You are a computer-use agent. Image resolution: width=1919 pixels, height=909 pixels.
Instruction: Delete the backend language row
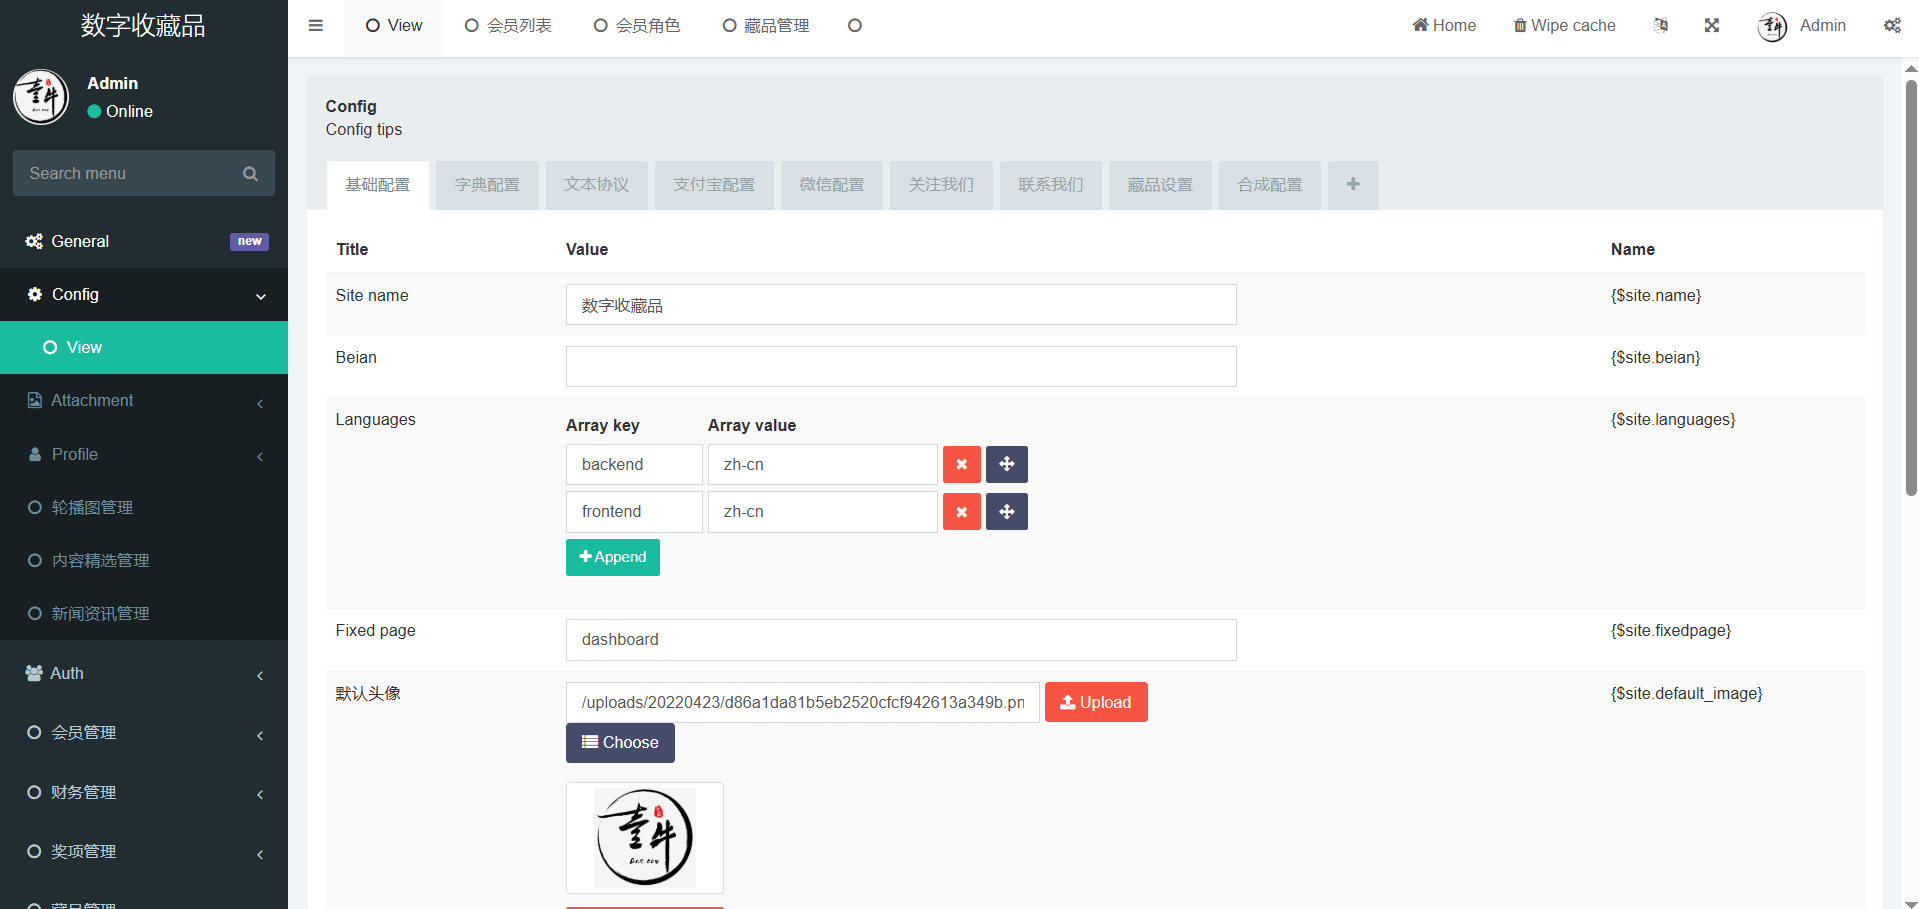coord(961,465)
